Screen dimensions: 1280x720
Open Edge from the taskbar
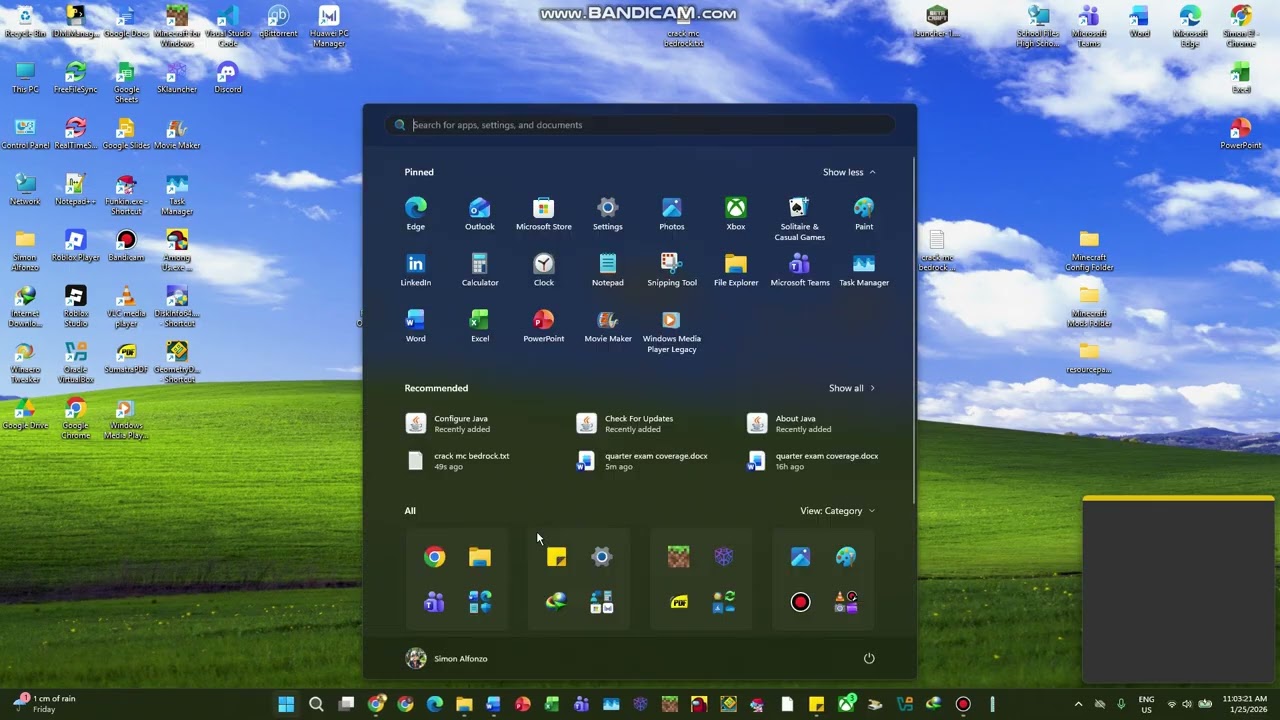pyautogui.click(x=434, y=704)
